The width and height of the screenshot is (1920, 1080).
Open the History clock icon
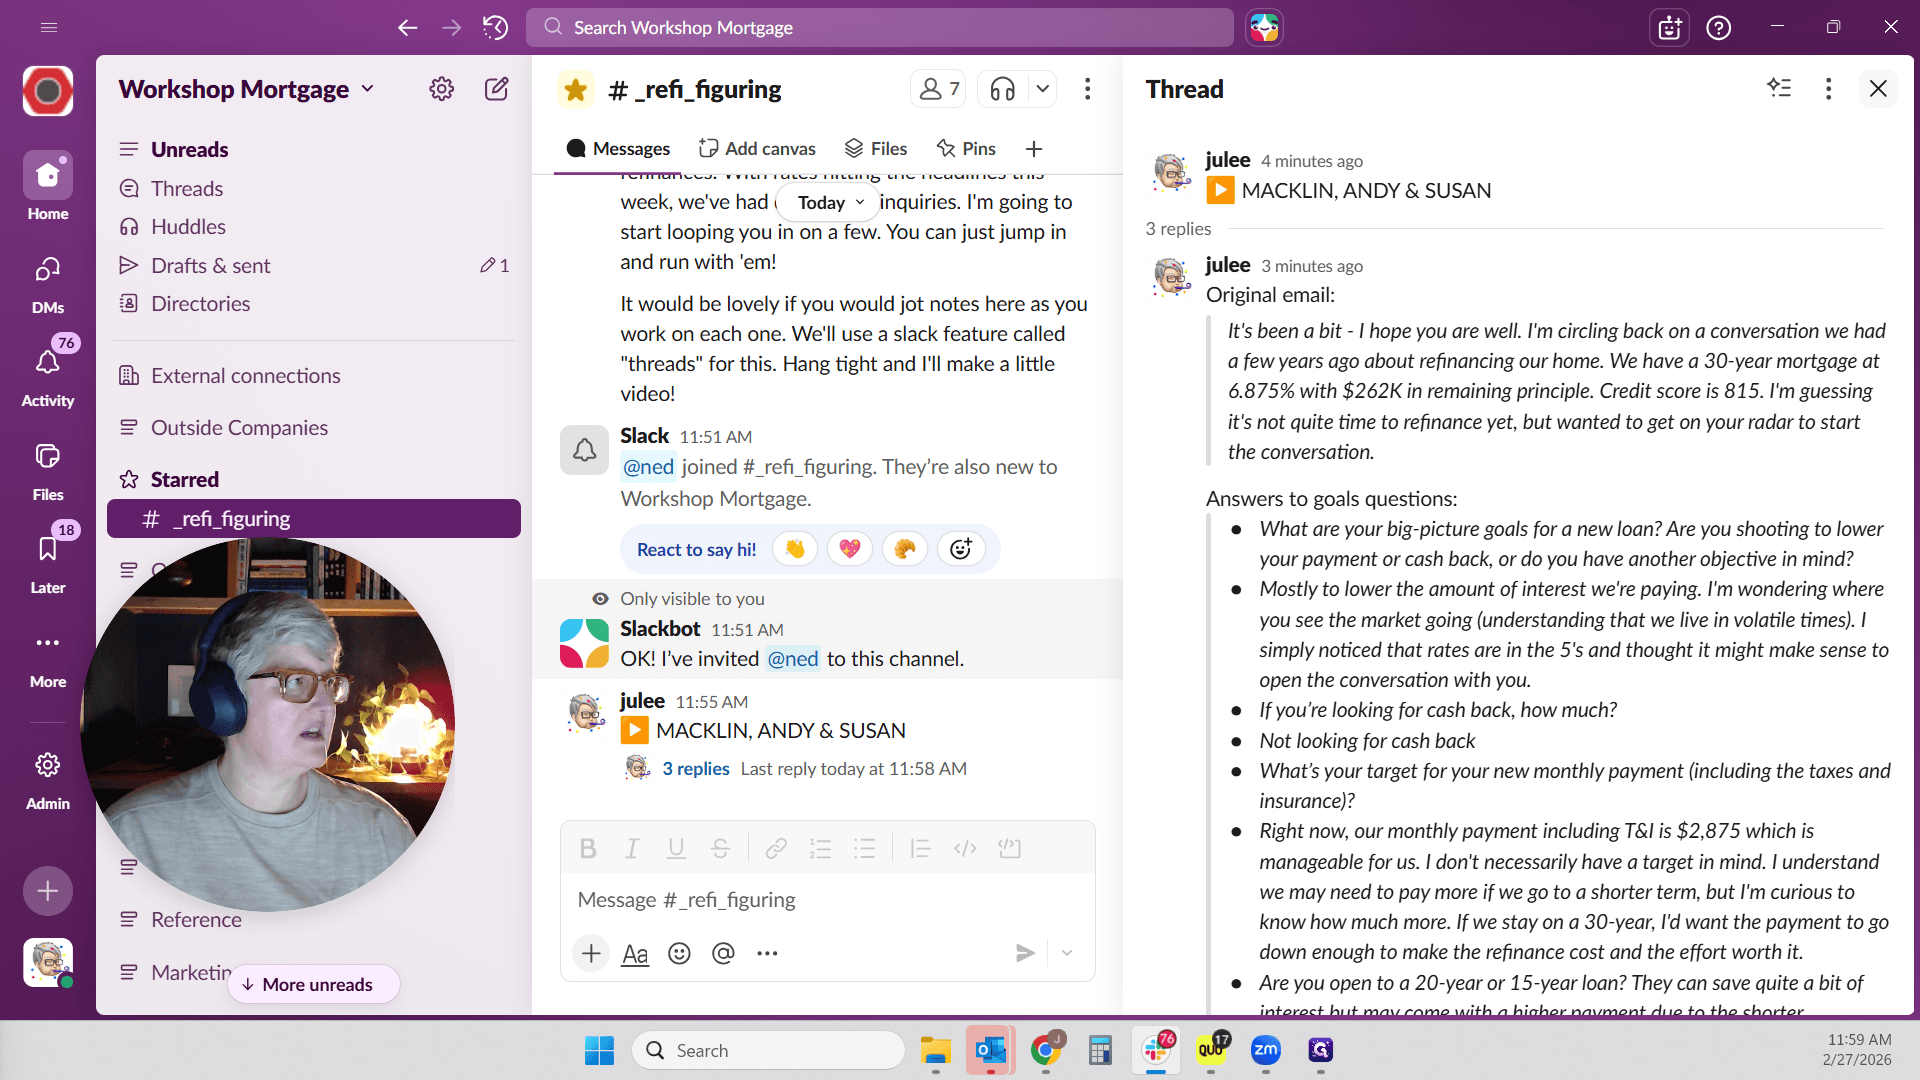(x=495, y=27)
